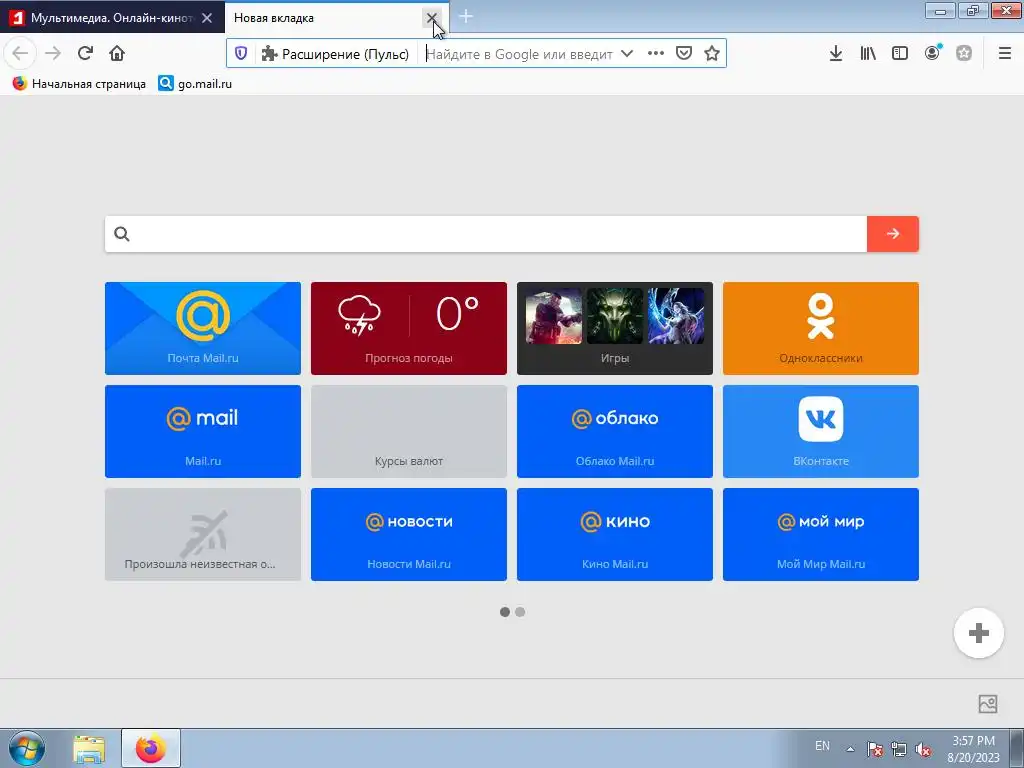Open the Прогноз погоды weather tile
Image resolution: width=1024 pixels, height=768 pixels.
[x=409, y=328]
